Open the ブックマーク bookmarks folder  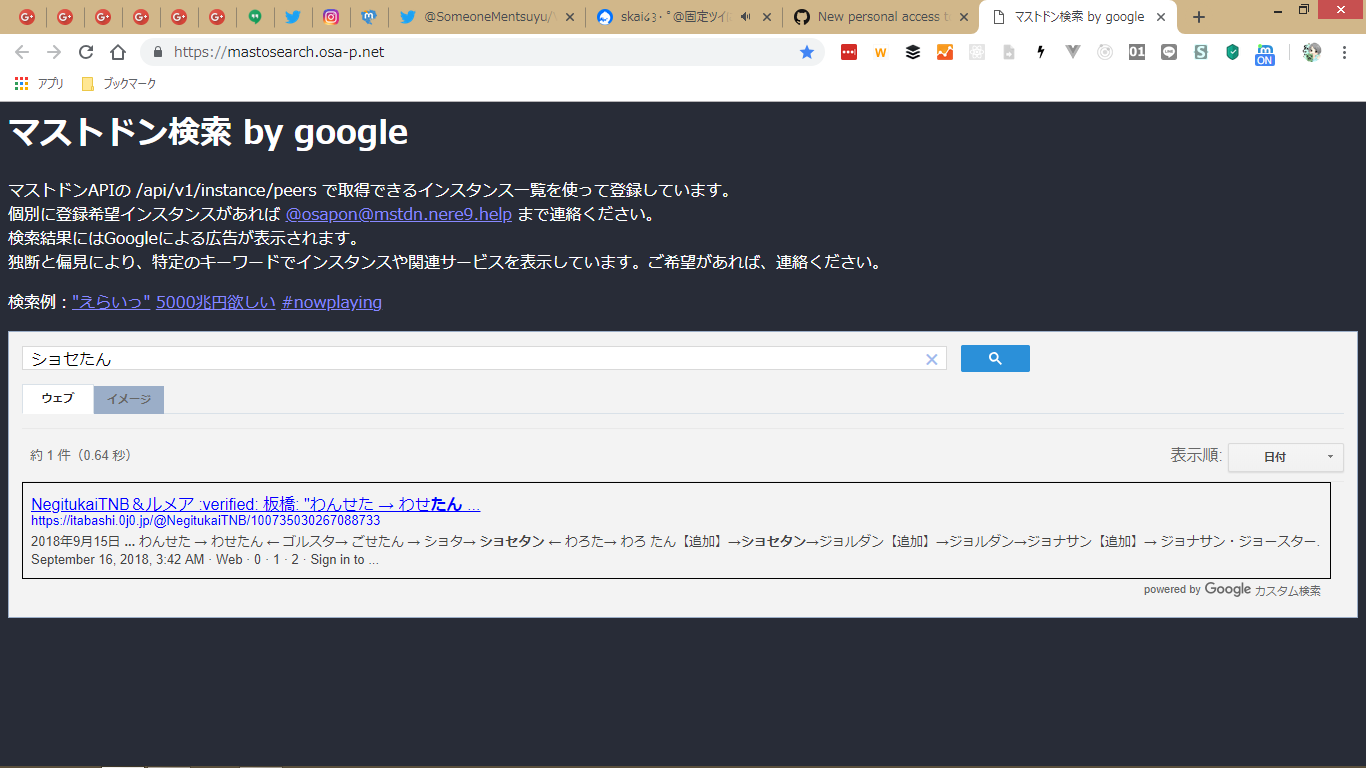(119, 84)
